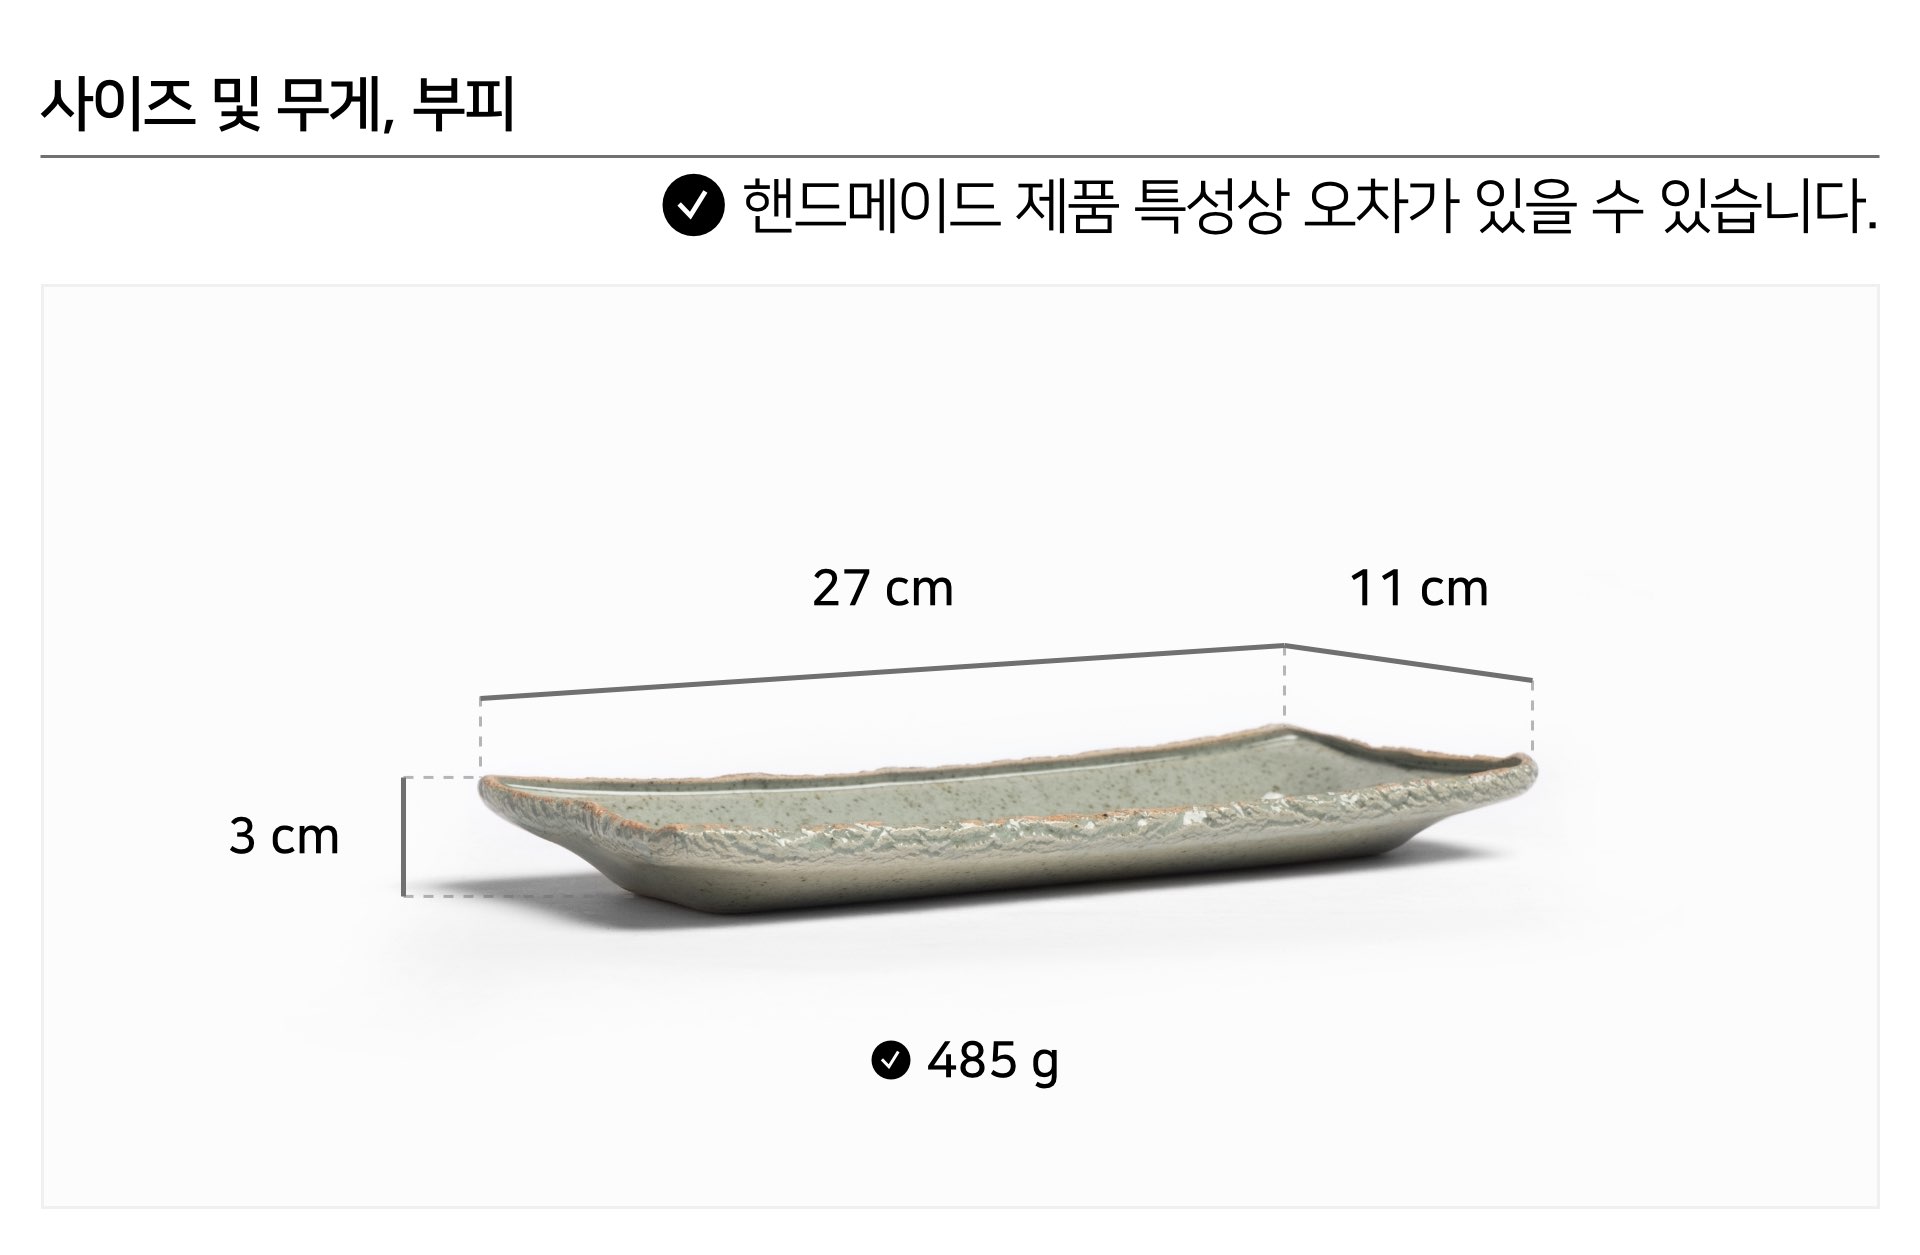Click the horizontal divider below the heading
The height and width of the screenshot is (1255, 1920).
click(x=960, y=157)
